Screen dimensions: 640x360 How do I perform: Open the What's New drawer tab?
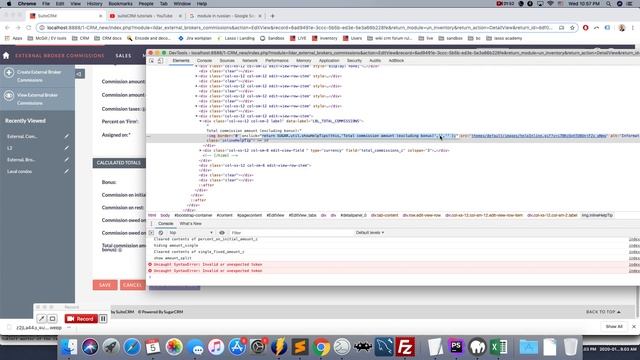191,224
